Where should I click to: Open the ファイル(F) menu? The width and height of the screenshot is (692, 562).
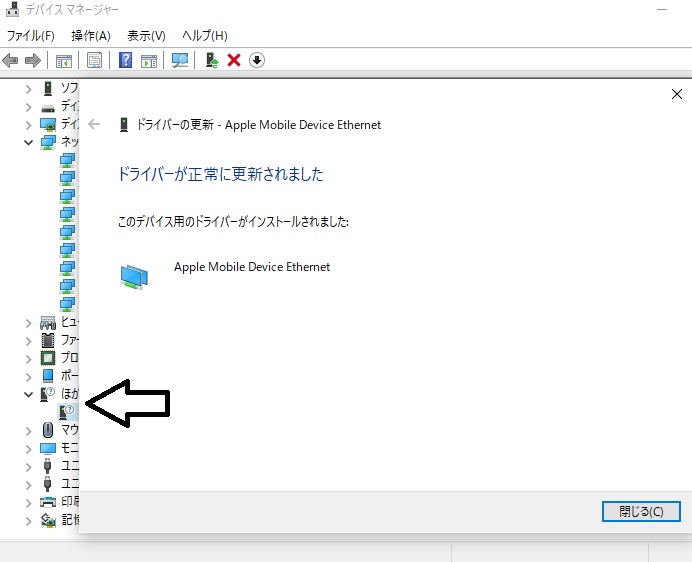point(31,36)
